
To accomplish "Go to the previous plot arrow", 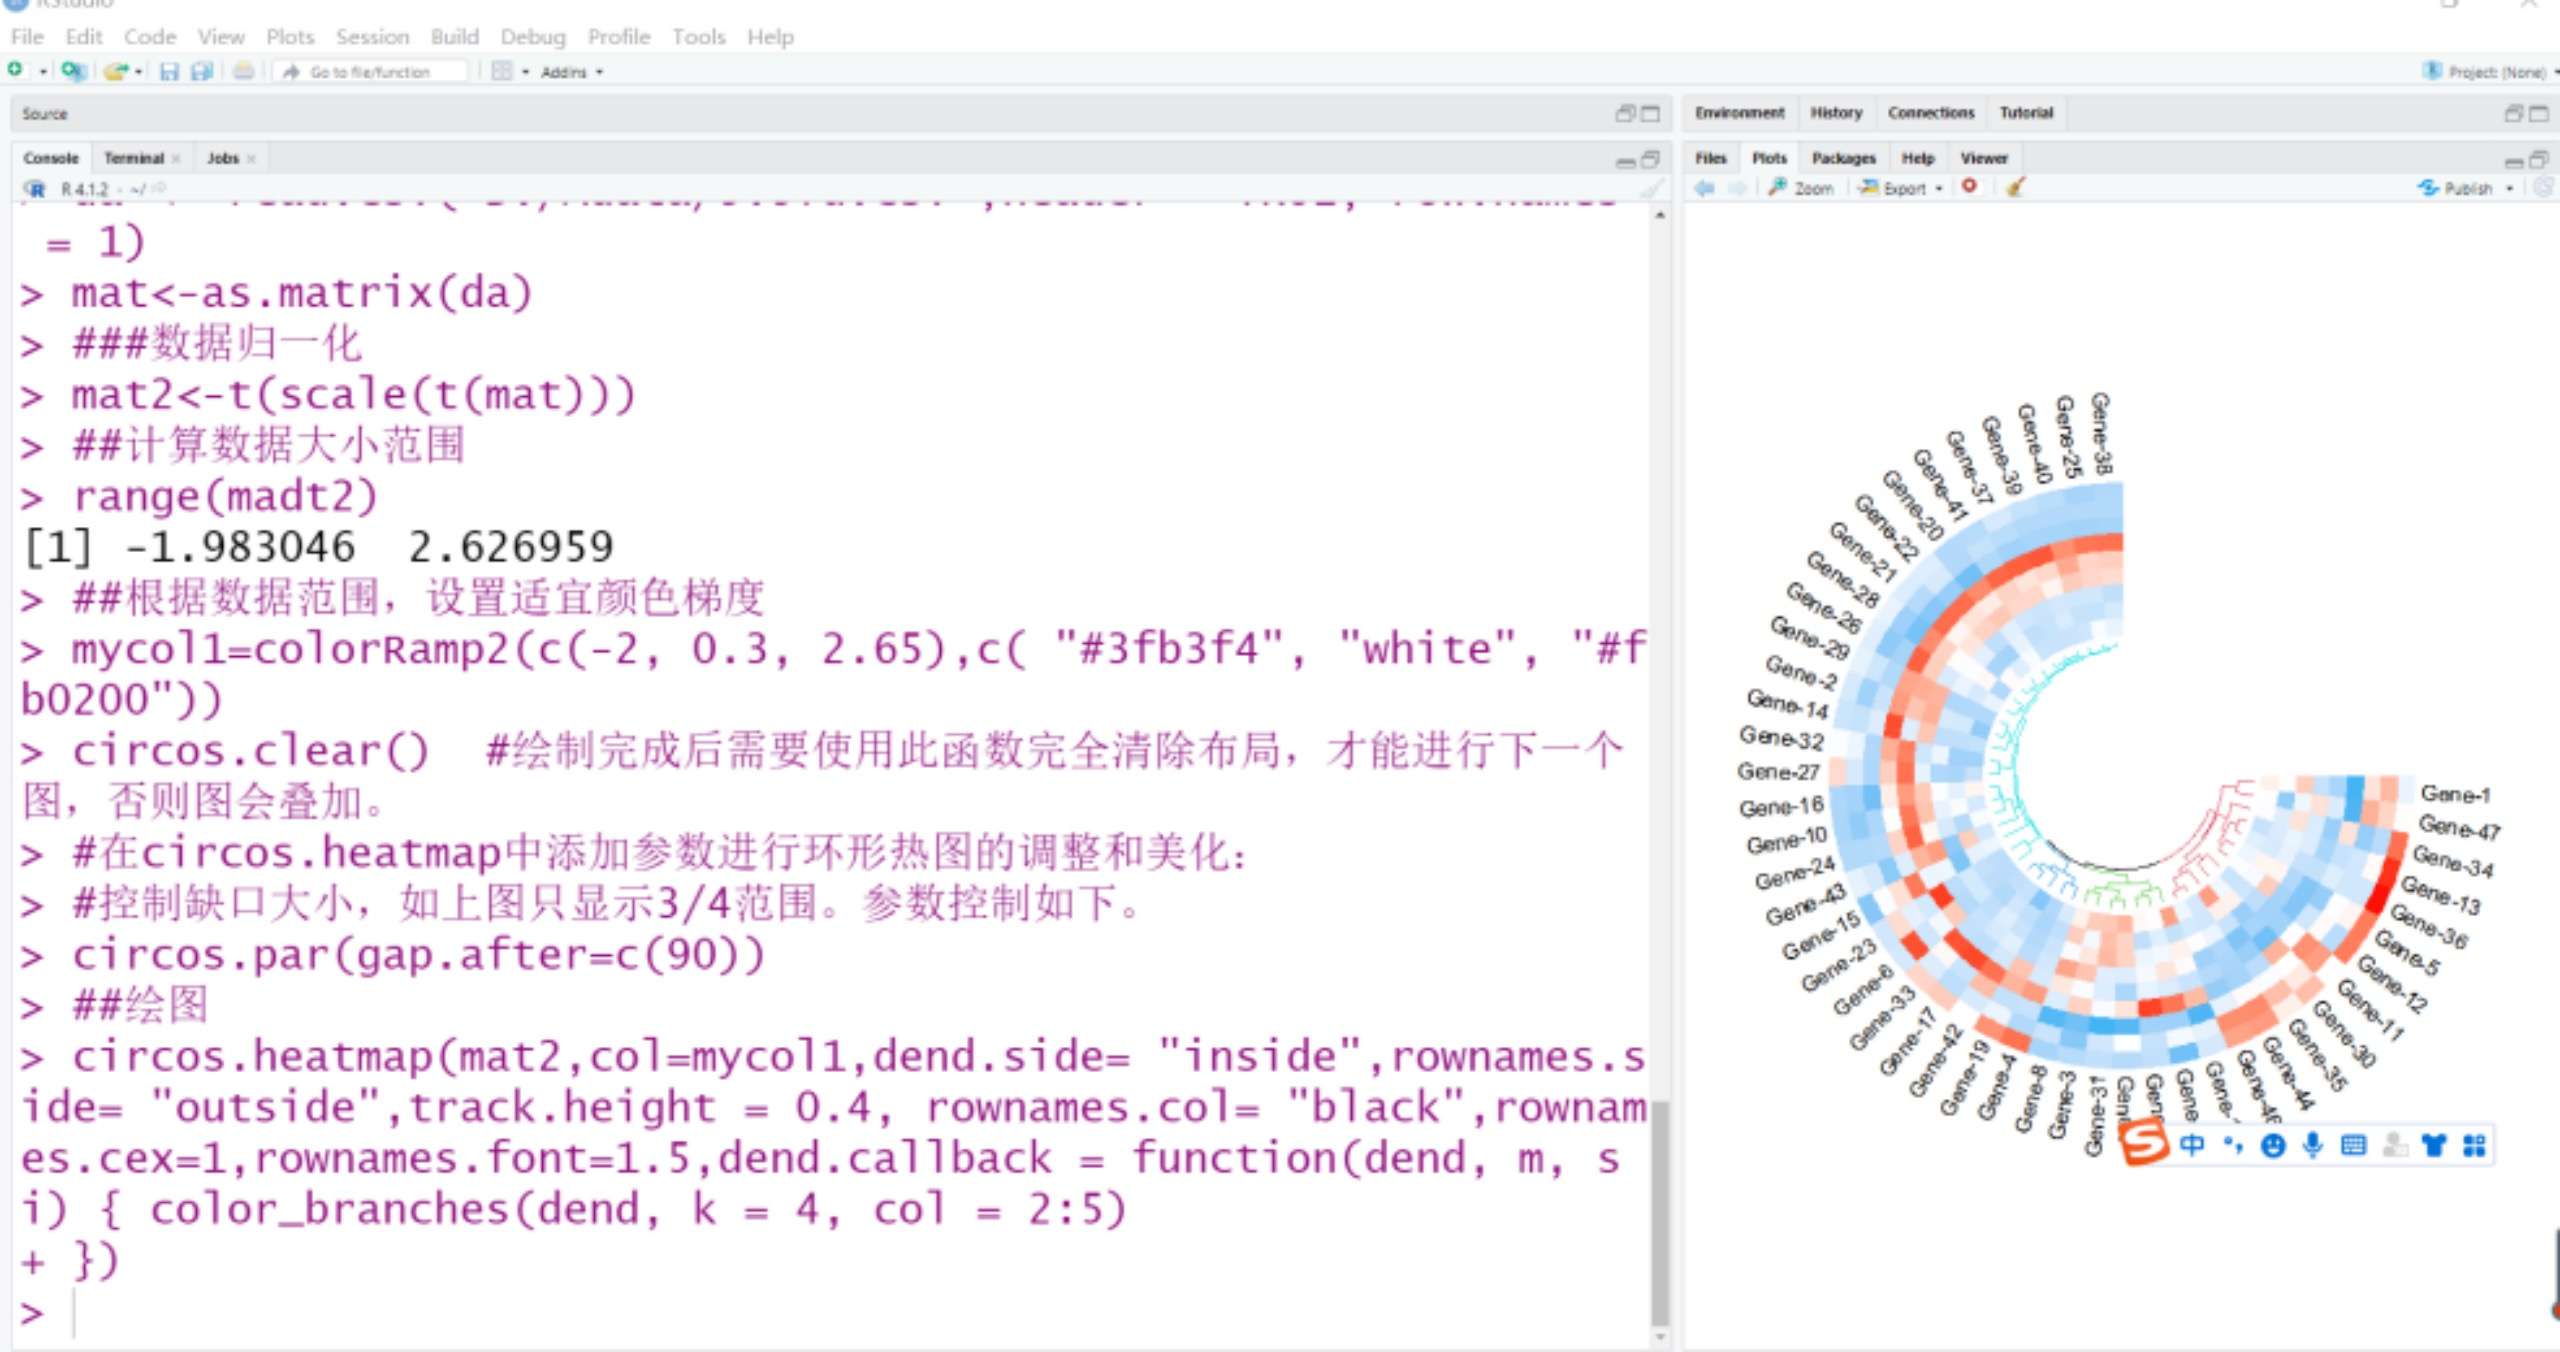I will 1705,188.
